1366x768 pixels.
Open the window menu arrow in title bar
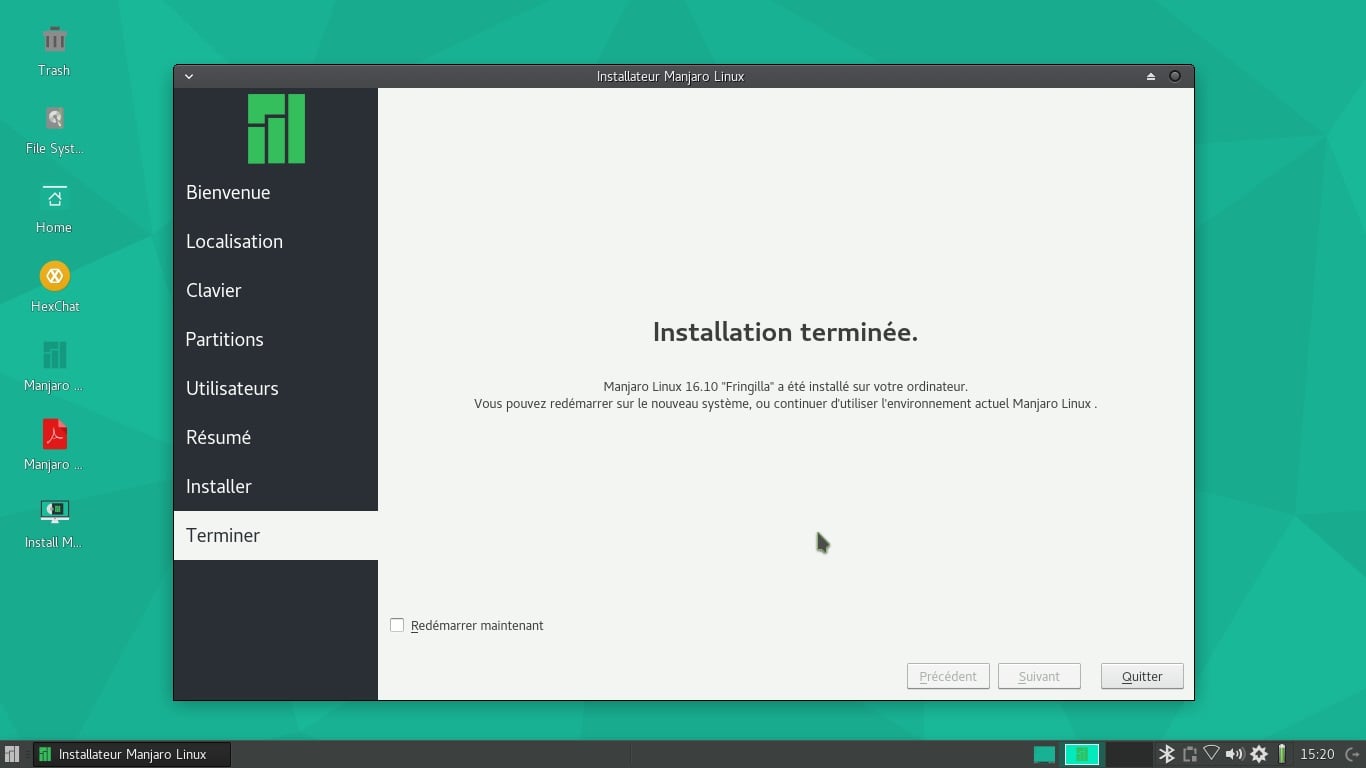click(x=188, y=76)
